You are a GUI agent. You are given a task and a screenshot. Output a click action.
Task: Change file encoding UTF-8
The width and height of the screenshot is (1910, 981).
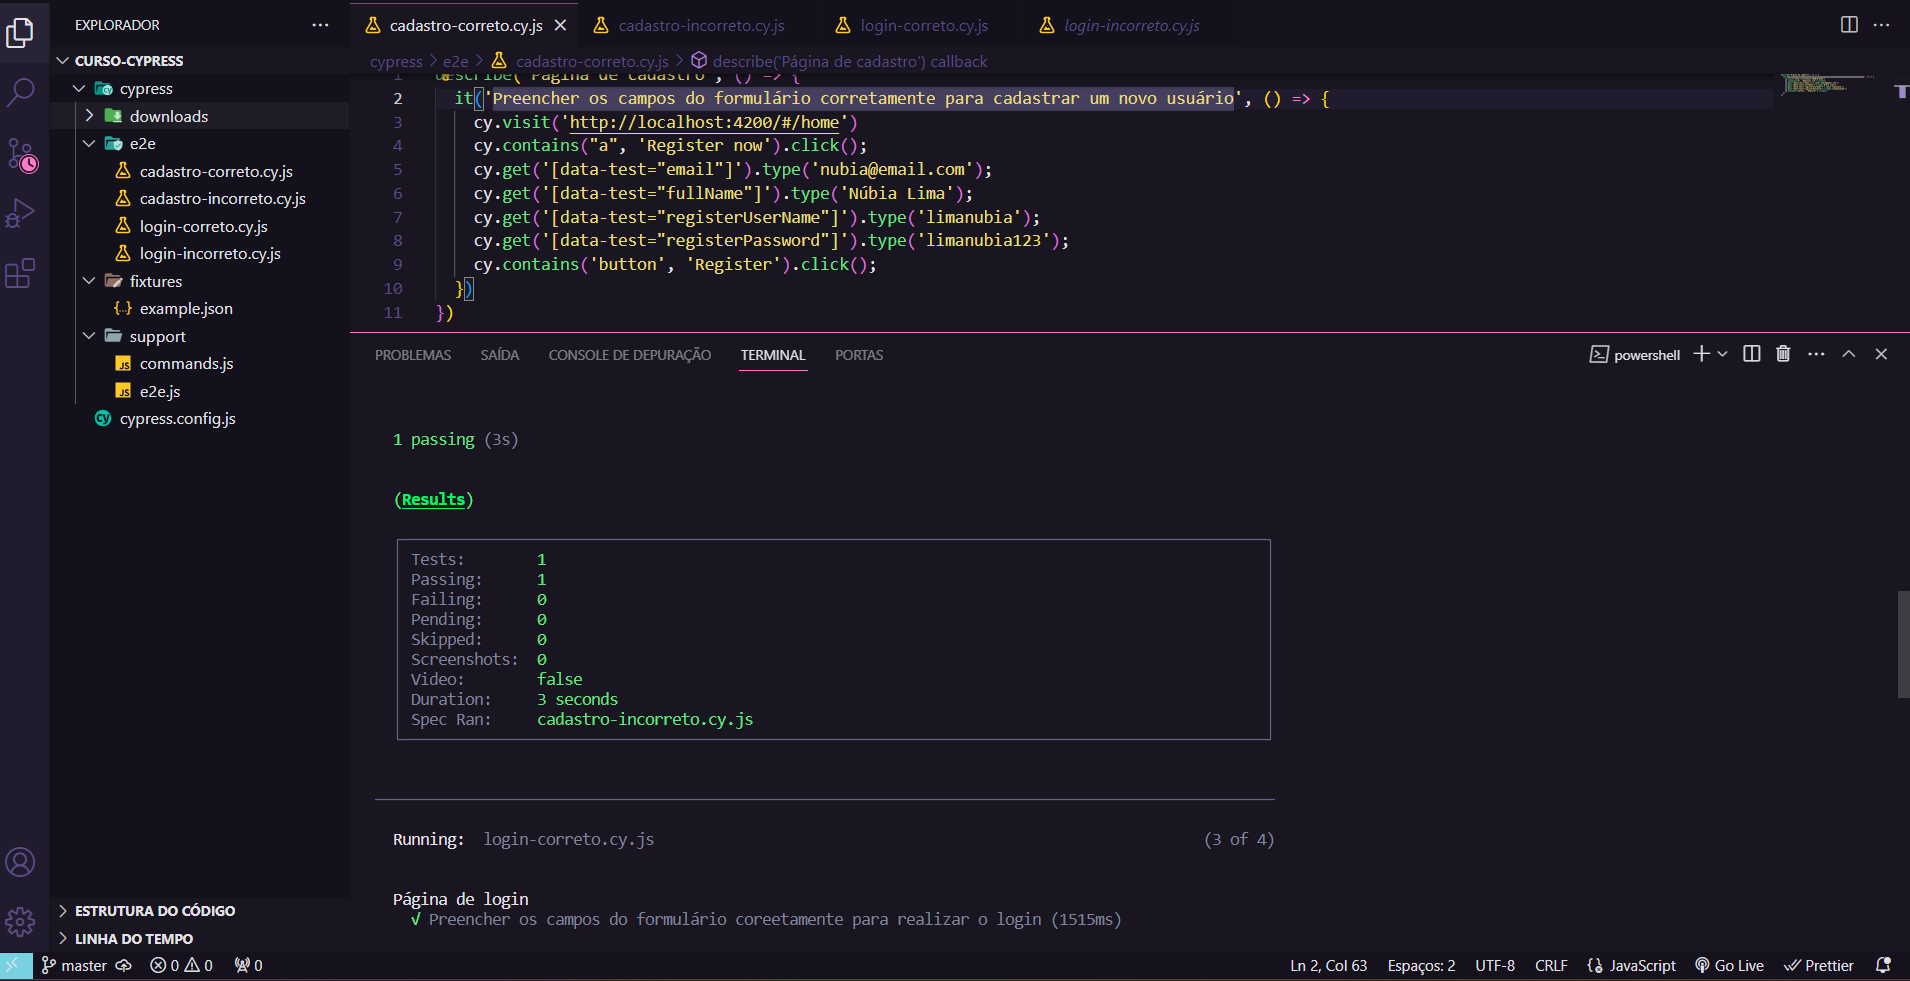[x=1495, y=966]
